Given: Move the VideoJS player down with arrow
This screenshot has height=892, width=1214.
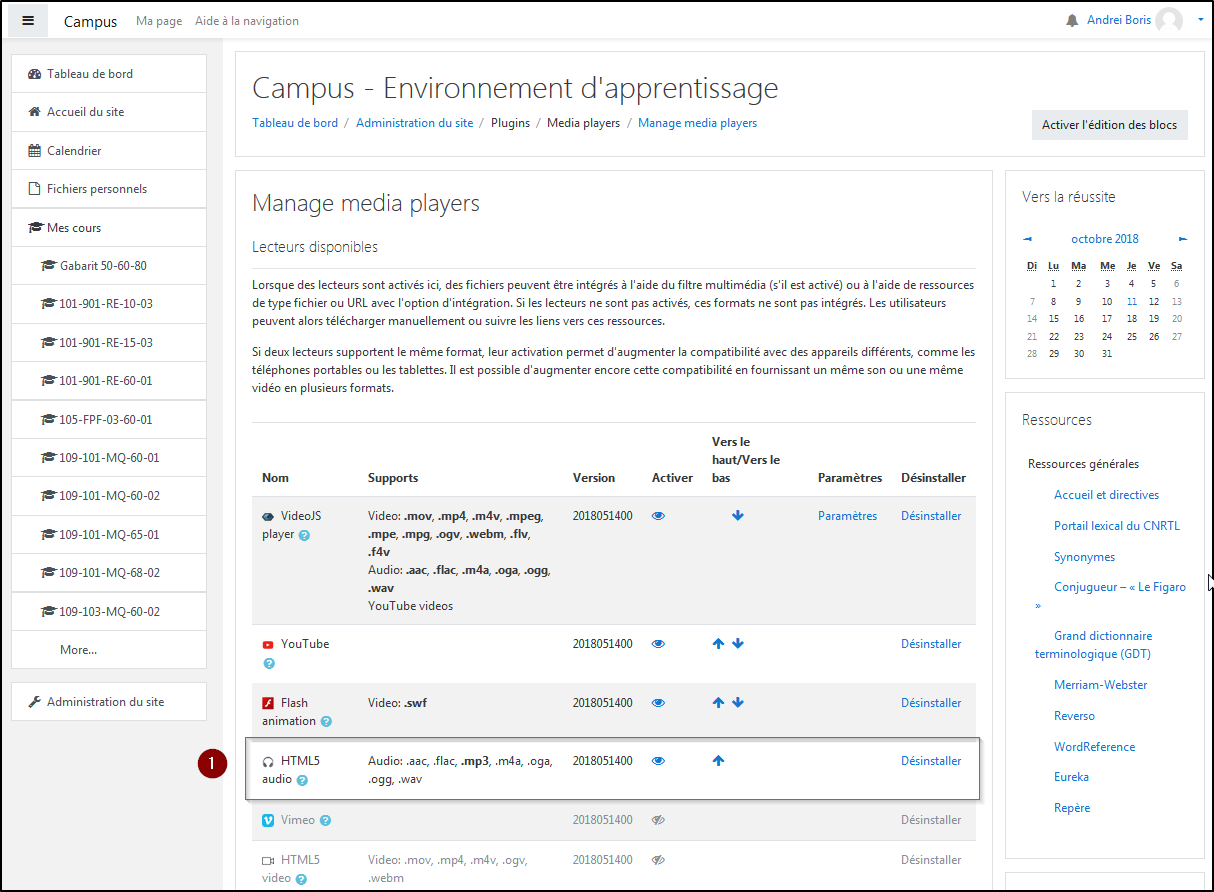Looking at the screenshot, I should [738, 516].
